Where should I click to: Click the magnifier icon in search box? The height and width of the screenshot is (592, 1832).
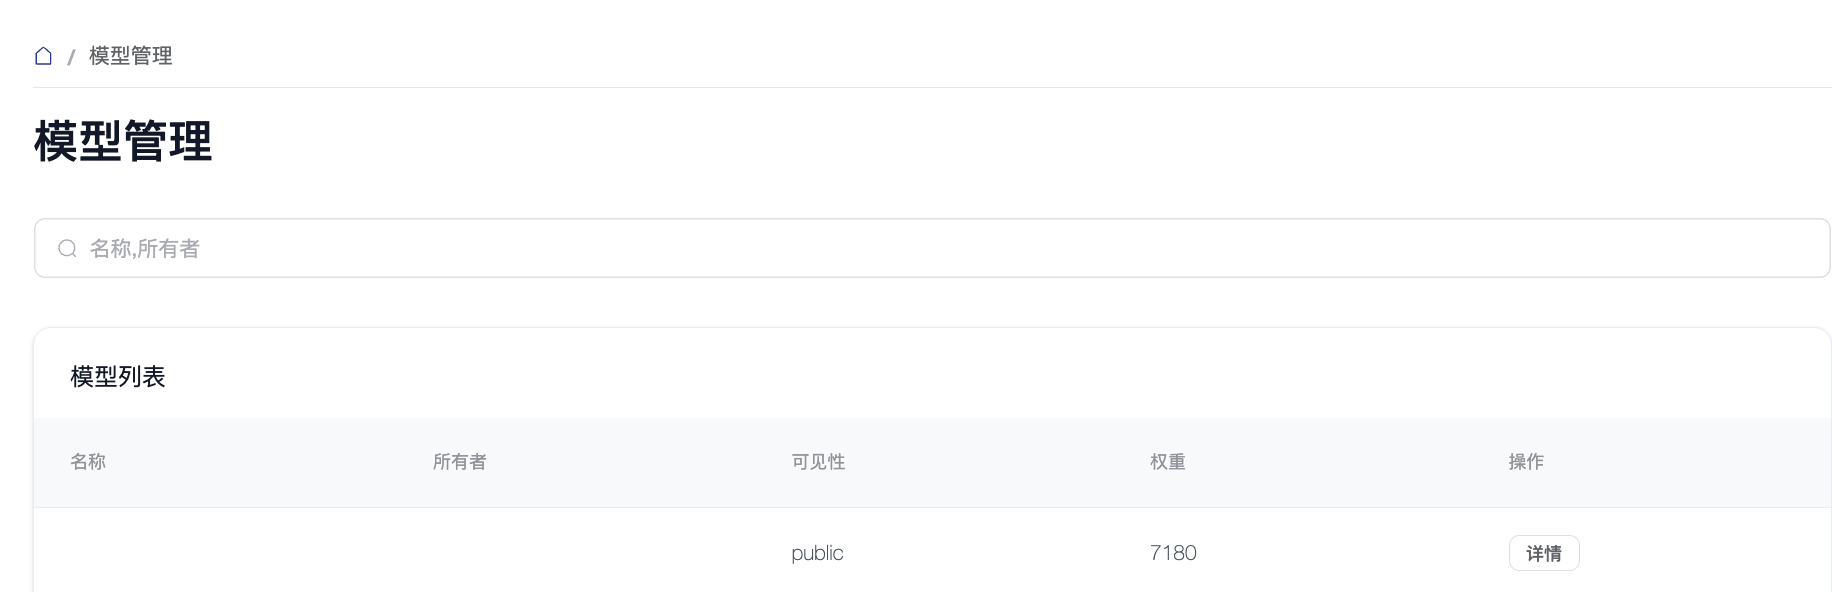pyautogui.click(x=67, y=249)
